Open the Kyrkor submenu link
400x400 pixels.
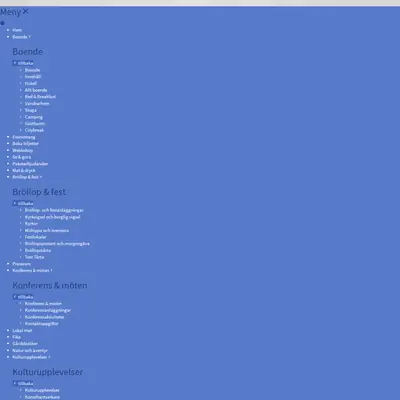click(31, 224)
